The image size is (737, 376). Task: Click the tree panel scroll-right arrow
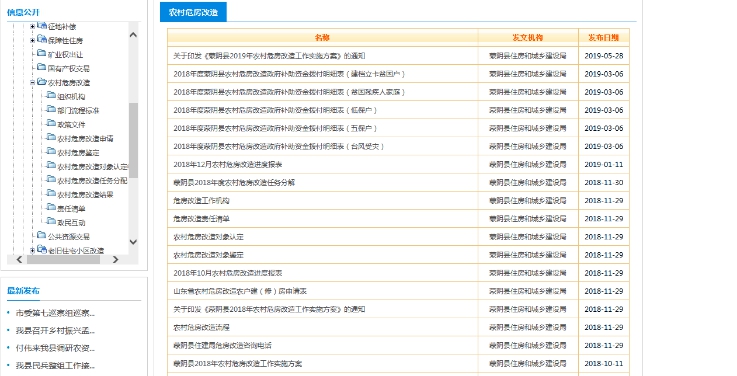tap(116, 259)
